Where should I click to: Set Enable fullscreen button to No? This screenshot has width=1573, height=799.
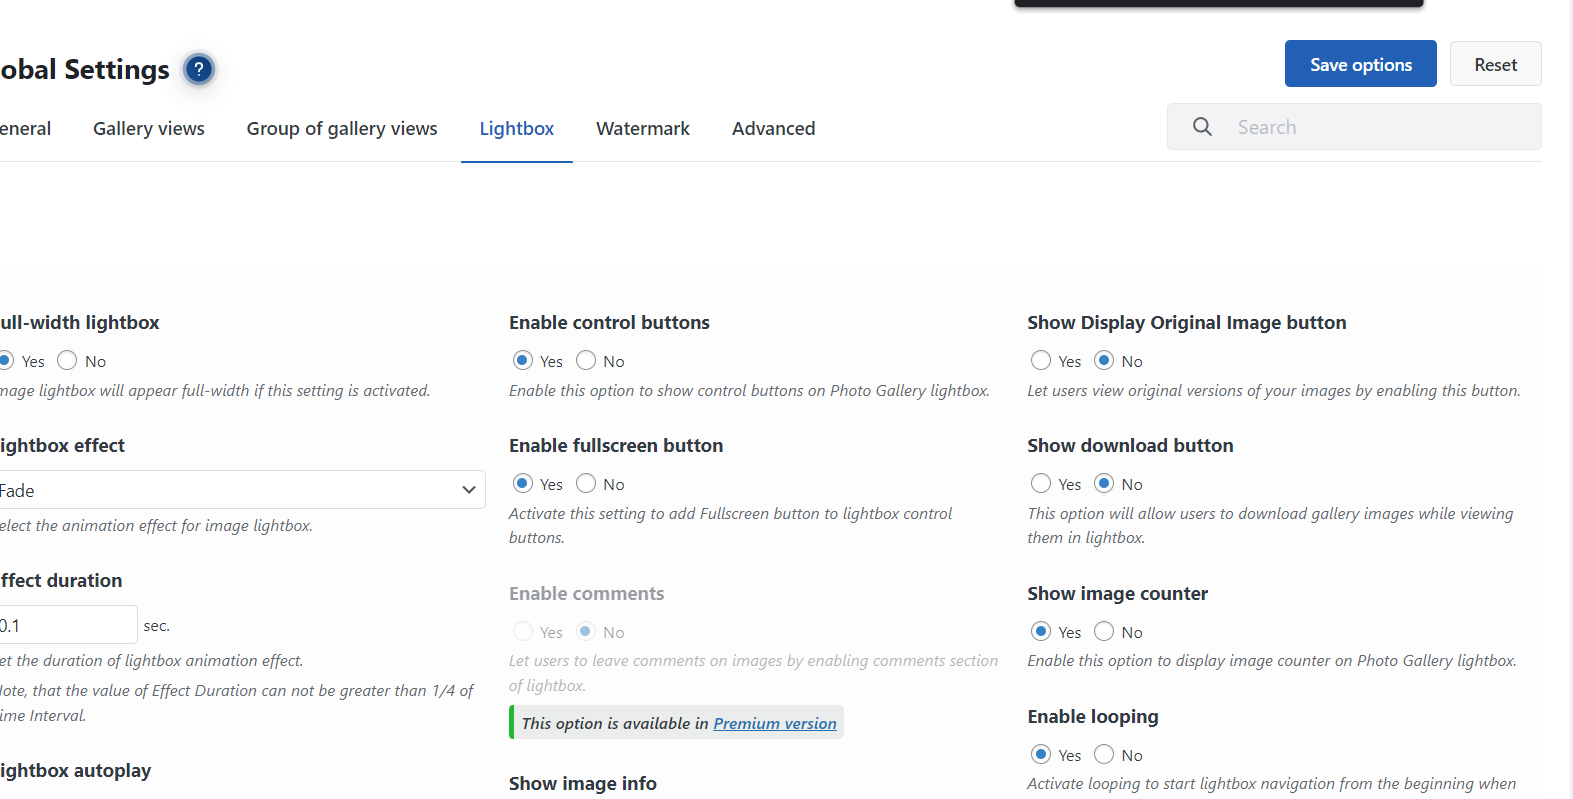click(586, 483)
